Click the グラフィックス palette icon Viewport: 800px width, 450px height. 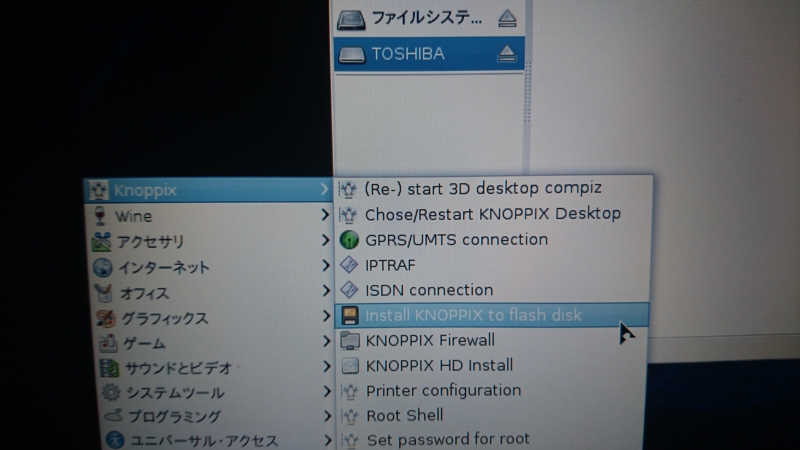pyautogui.click(x=106, y=318)
